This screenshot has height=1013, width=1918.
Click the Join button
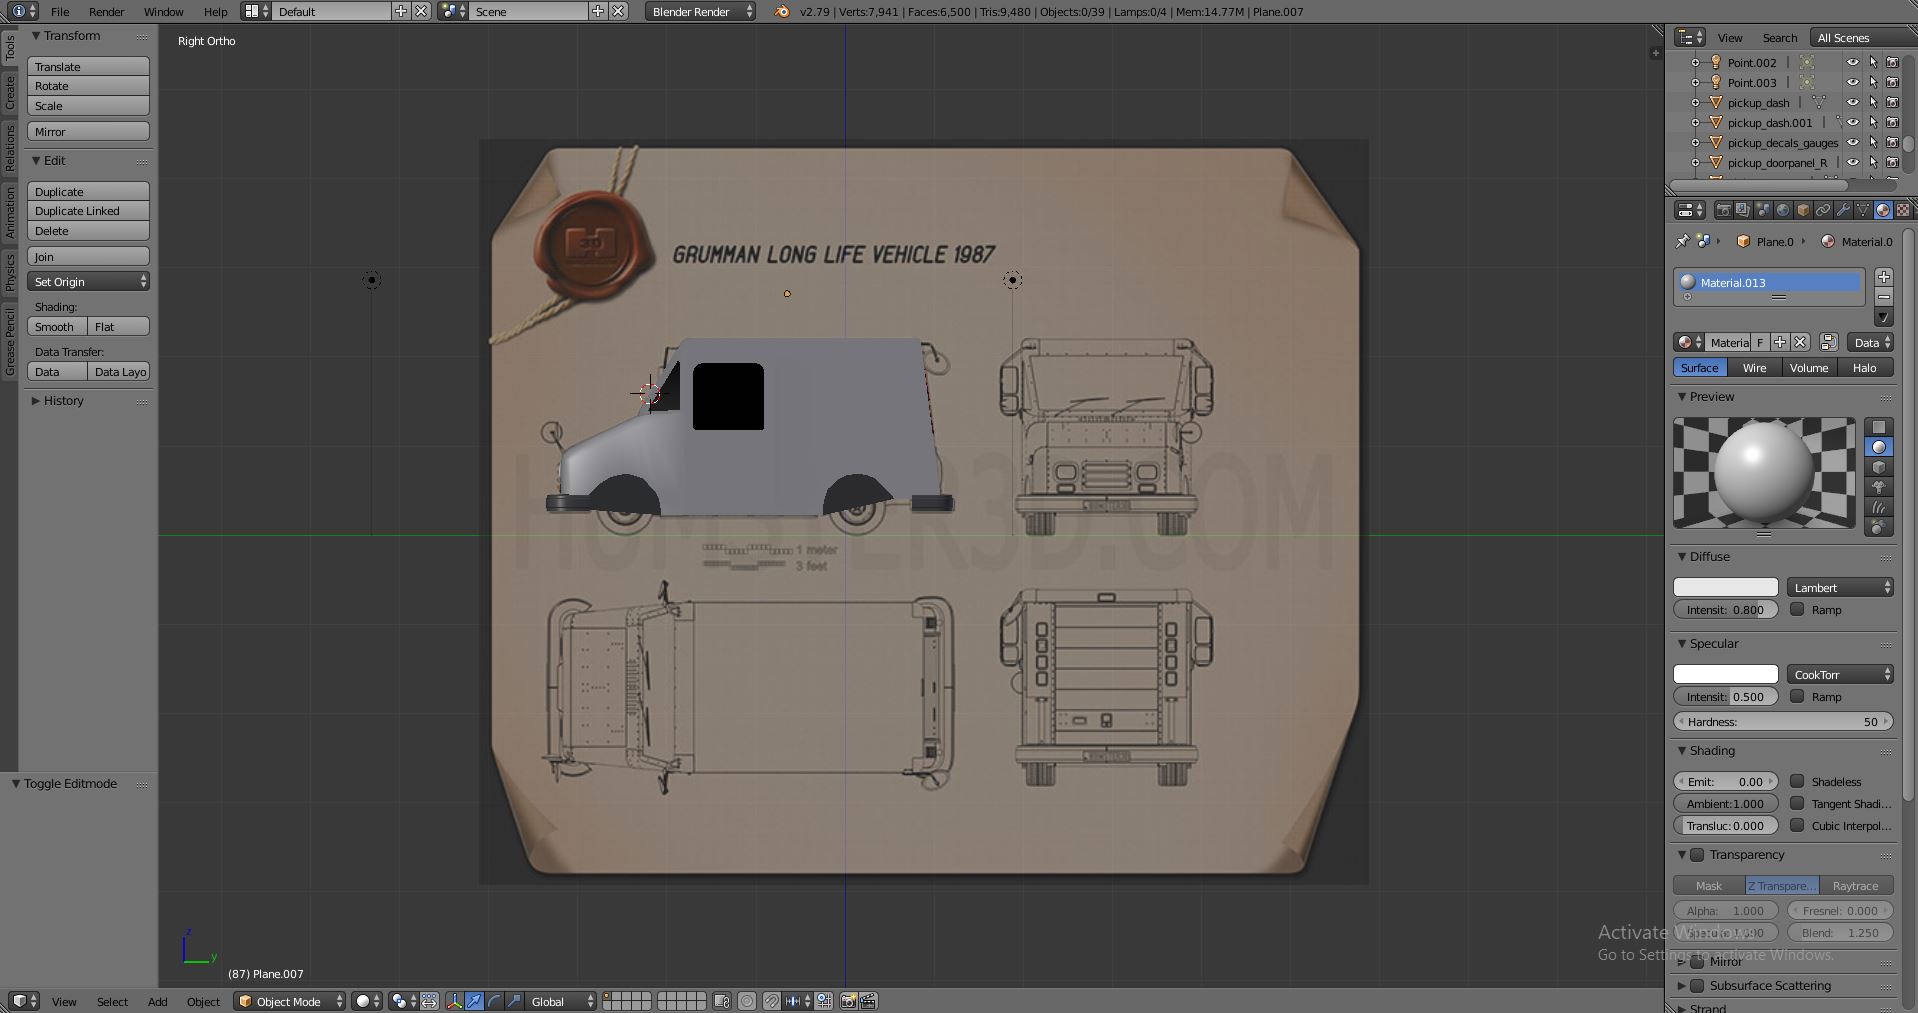(x=89, y=256)
